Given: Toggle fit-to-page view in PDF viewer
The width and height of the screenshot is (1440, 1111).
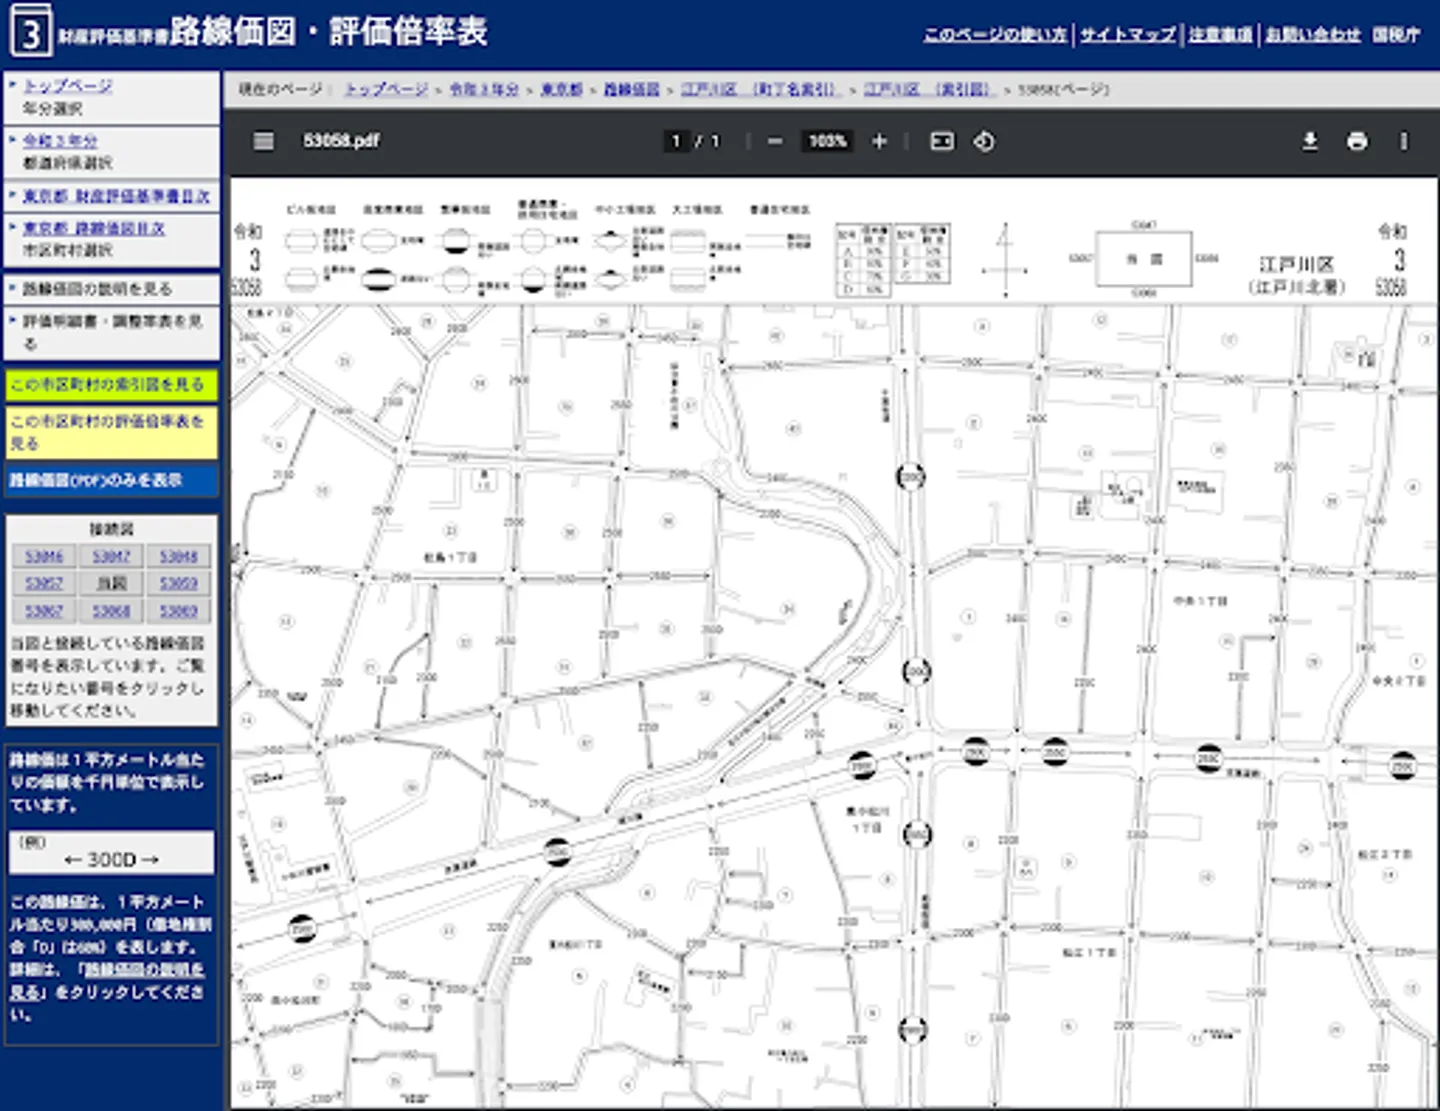Looking at the screenshot, I should click(x=940, y=142).
